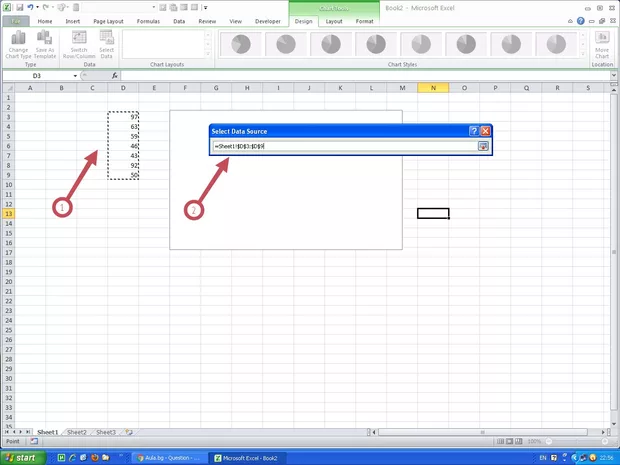Screen dimensions: 620x465
Task: Open the Review ribbon tab
Action: point(207,21)
